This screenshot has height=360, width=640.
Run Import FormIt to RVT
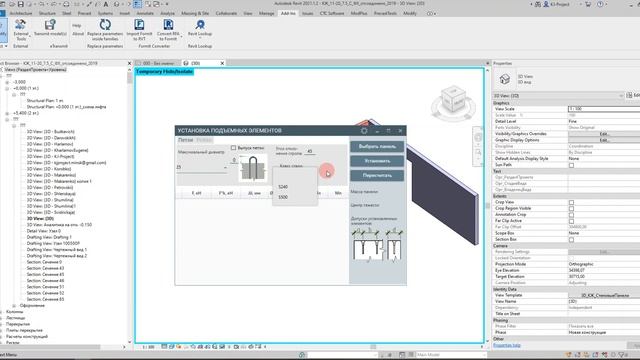point(139,30)
